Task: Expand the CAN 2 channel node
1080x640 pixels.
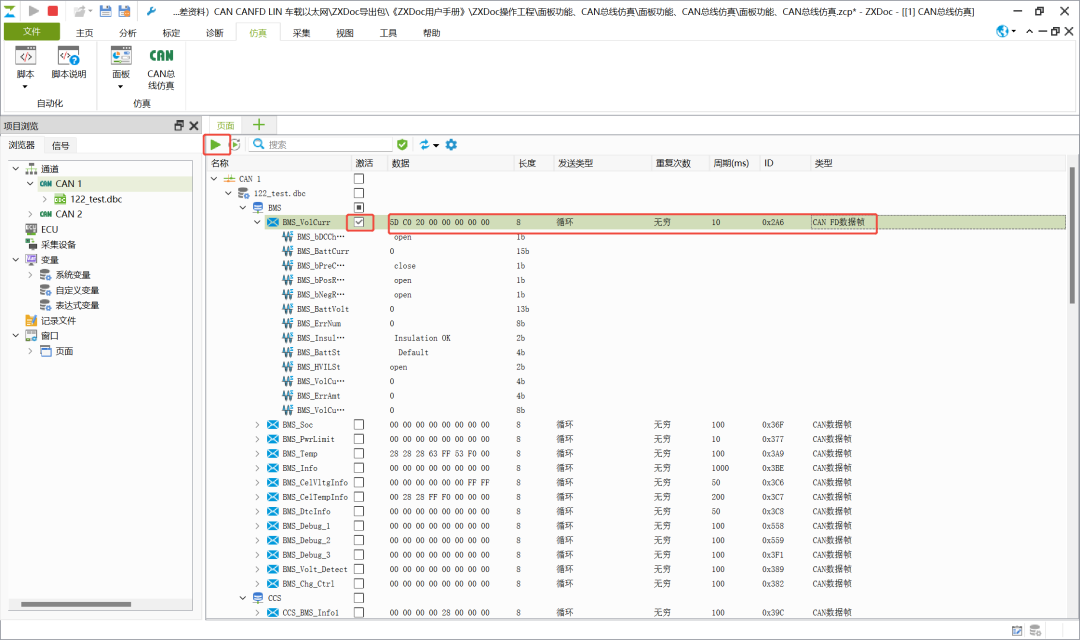Action: (31, 214)
